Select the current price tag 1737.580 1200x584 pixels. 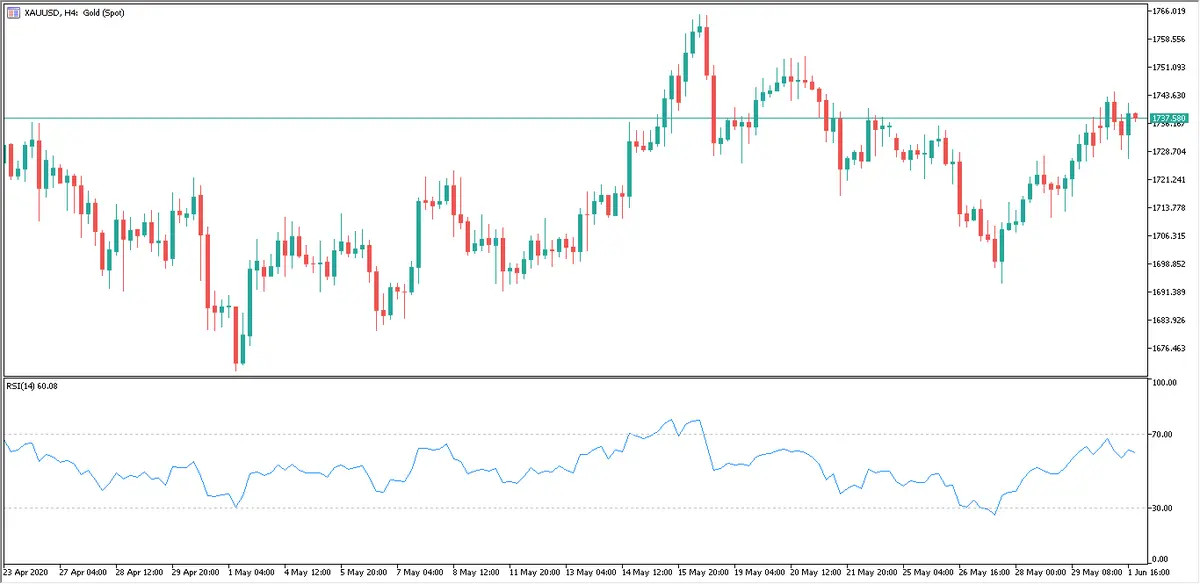pos(1170,118)
